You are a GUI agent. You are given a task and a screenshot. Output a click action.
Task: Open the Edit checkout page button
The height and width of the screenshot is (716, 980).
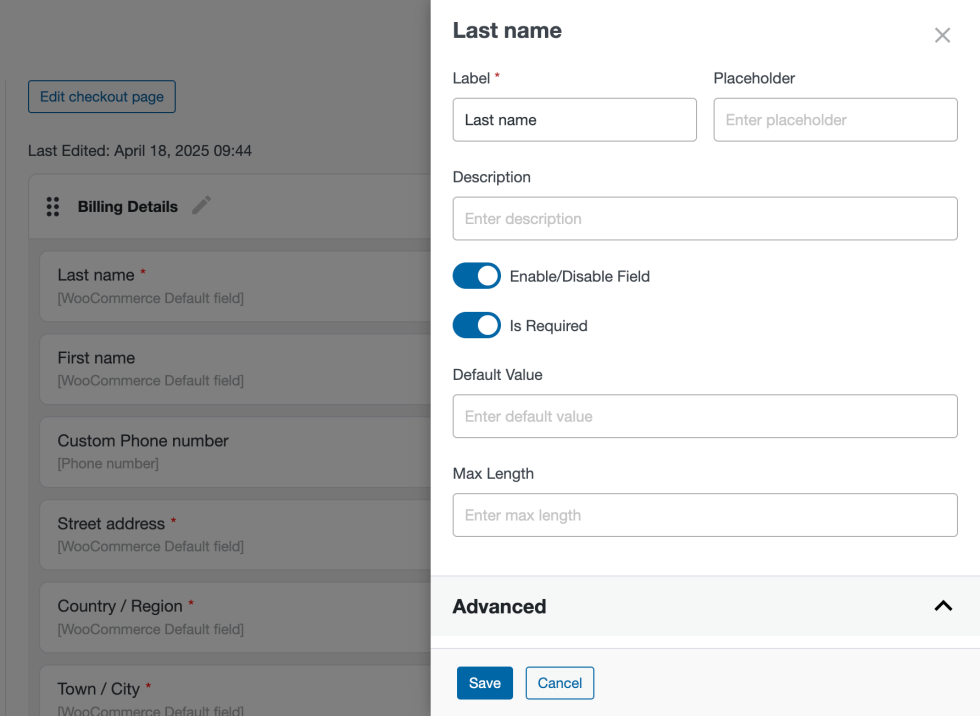pyautogui.click(x=102, y=97)
